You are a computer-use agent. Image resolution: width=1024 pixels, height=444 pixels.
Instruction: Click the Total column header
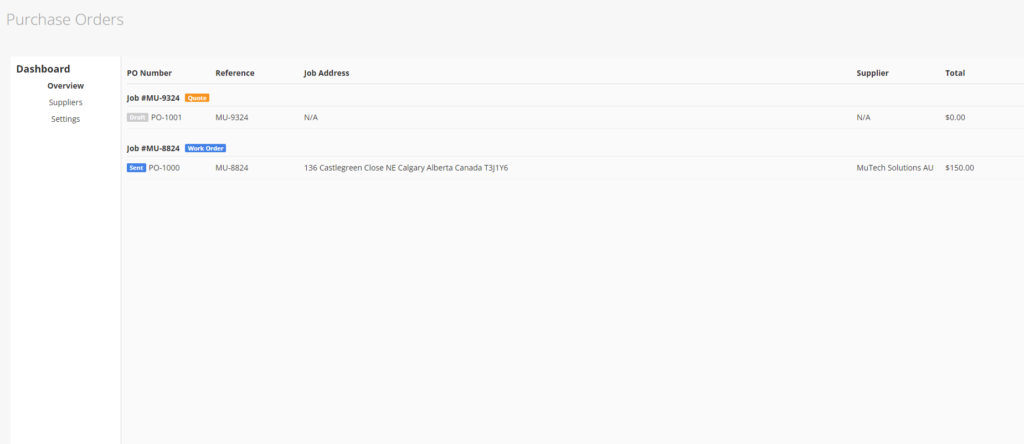point(955,73)
